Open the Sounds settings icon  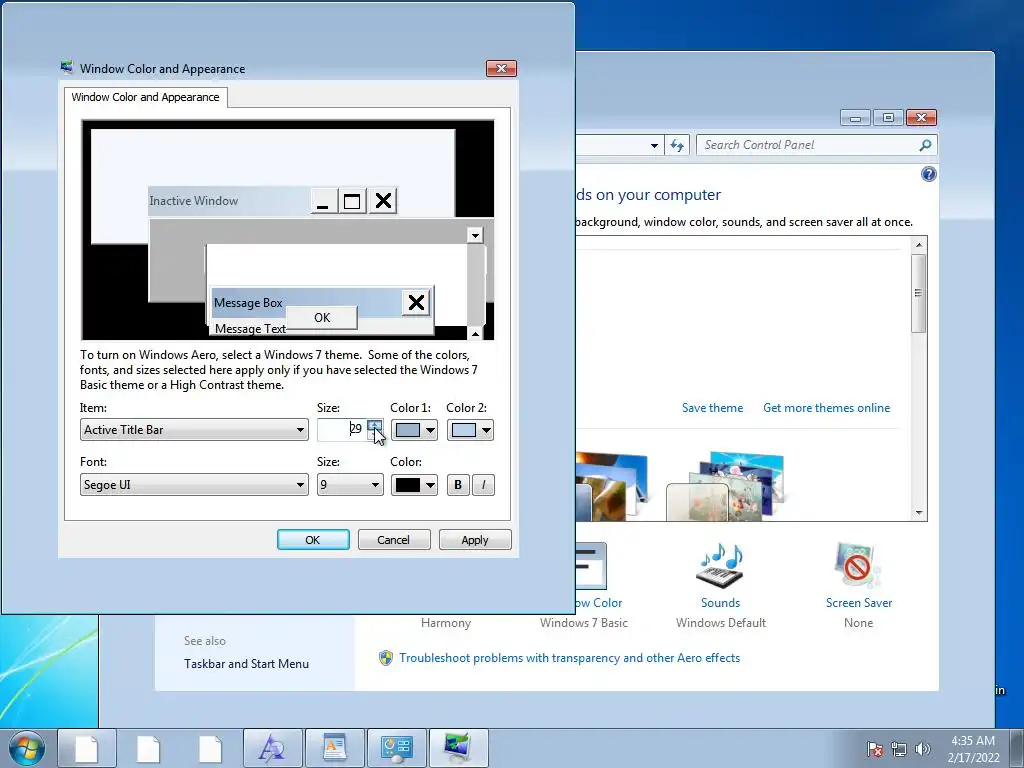(x=720, y=566)
